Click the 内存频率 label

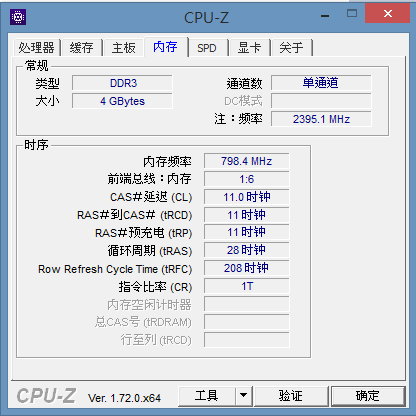coord(167,162)
